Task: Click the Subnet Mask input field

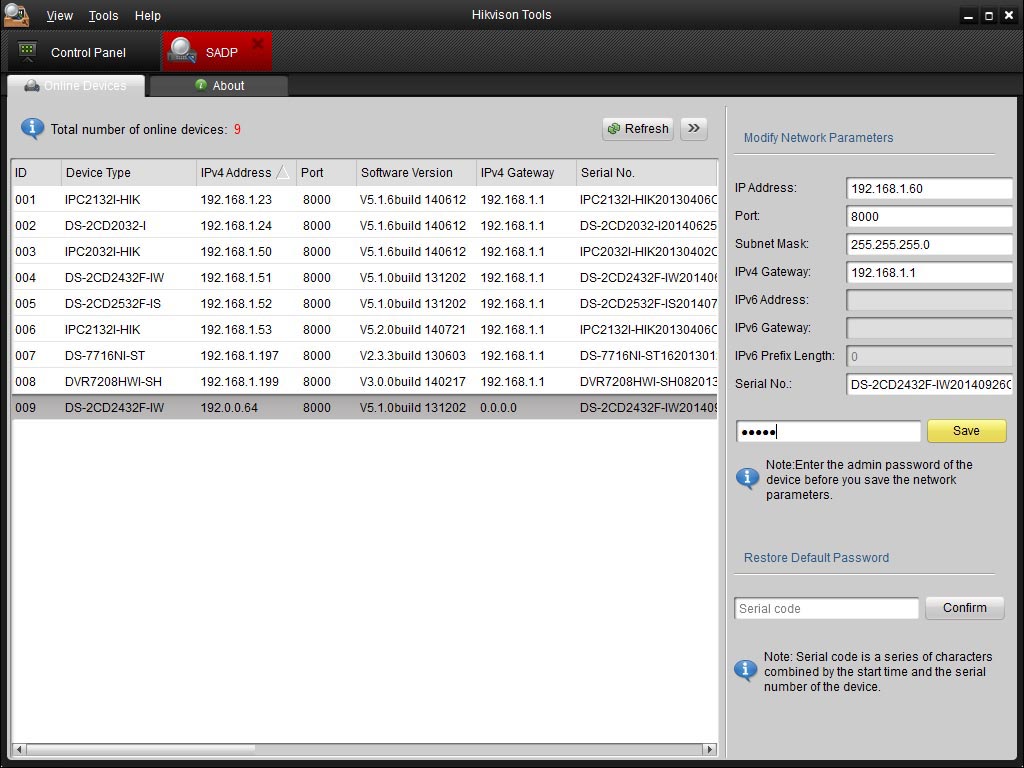Action: click(929, 245)
